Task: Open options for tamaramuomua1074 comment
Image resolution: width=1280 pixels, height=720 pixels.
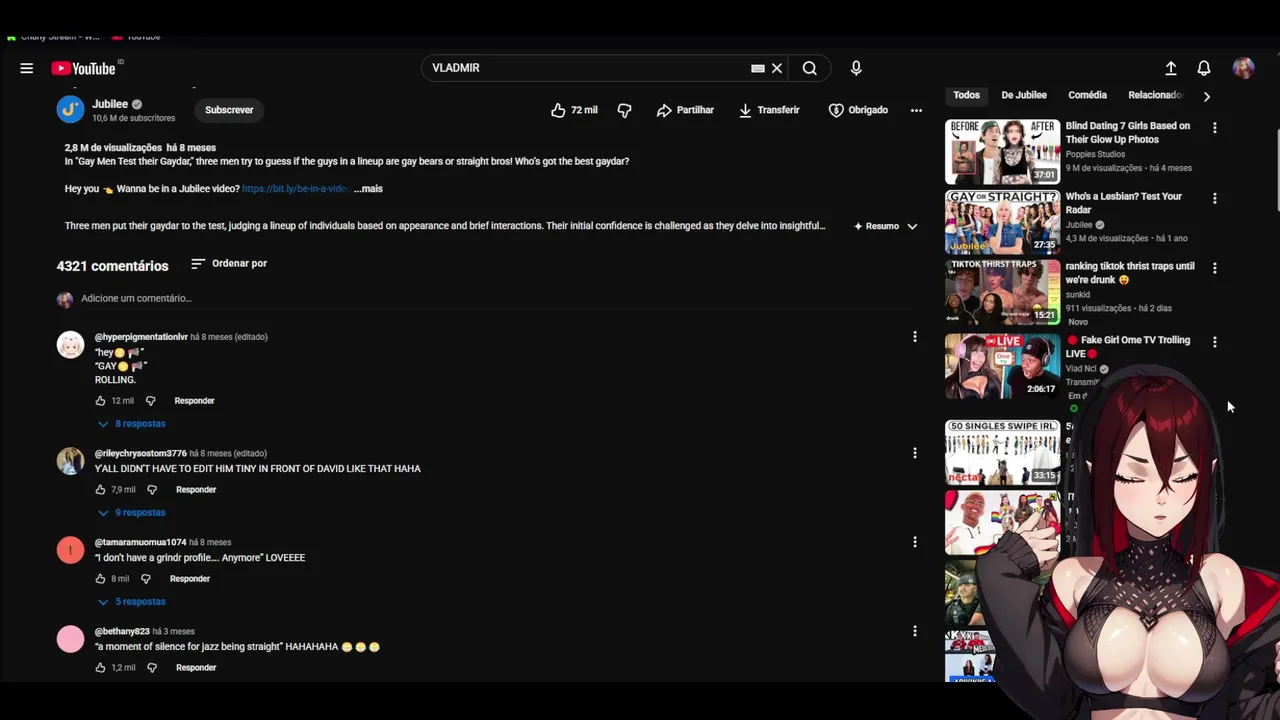Action: [x=914, y=542]
